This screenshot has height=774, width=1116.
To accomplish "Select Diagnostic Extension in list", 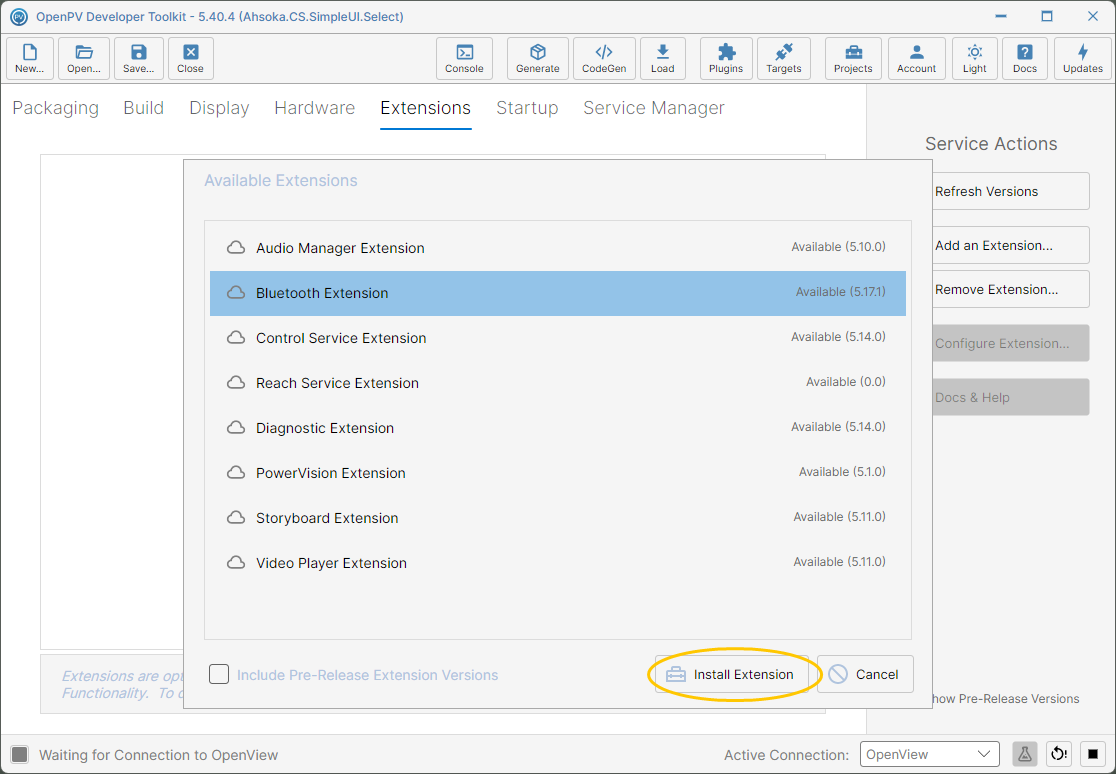I will pos(558,427).
